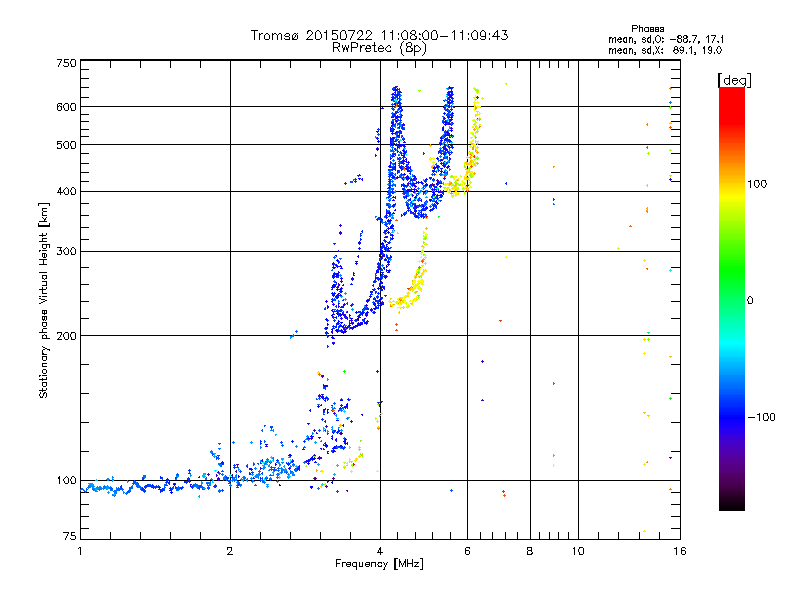
Task: Click the 'Frequency [MHz]' x-axis label
Action: [x=379, y=564]
